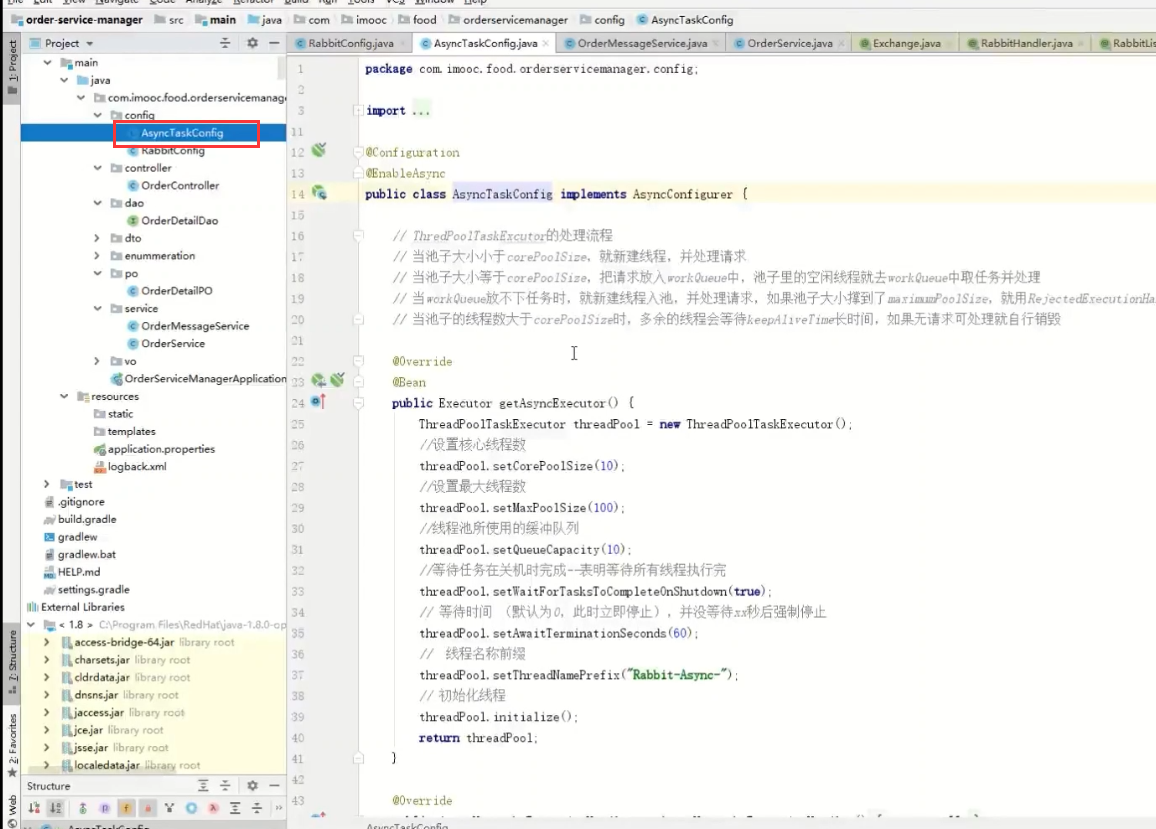Click Spring bean gutter icon on line 12
The height and width of the screenshot is (829, 1156).
click(x=319, y=150)
